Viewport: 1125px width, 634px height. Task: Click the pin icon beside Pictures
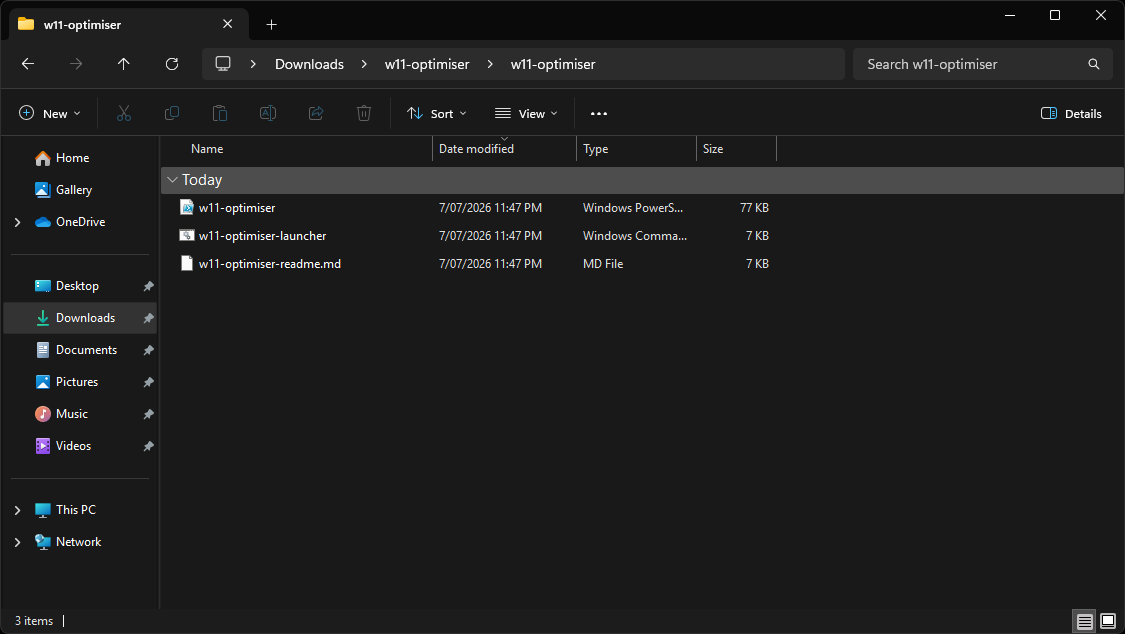pos(149,382)
